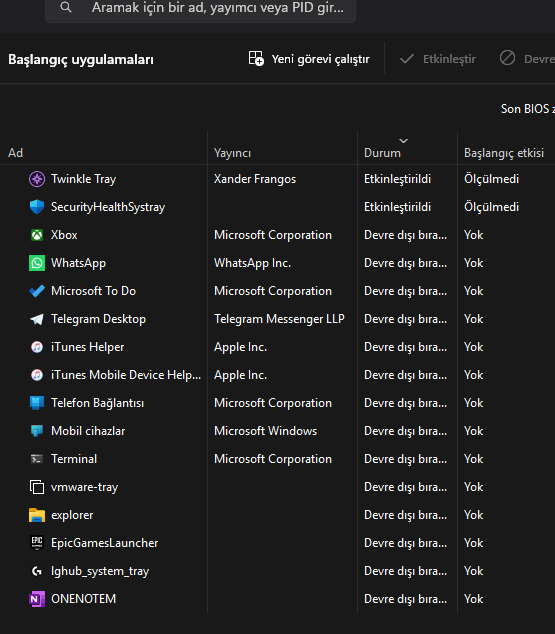Select the Microsoft To Do entry
The height and width of the screenshot is (634, 555).
(93, 291)
